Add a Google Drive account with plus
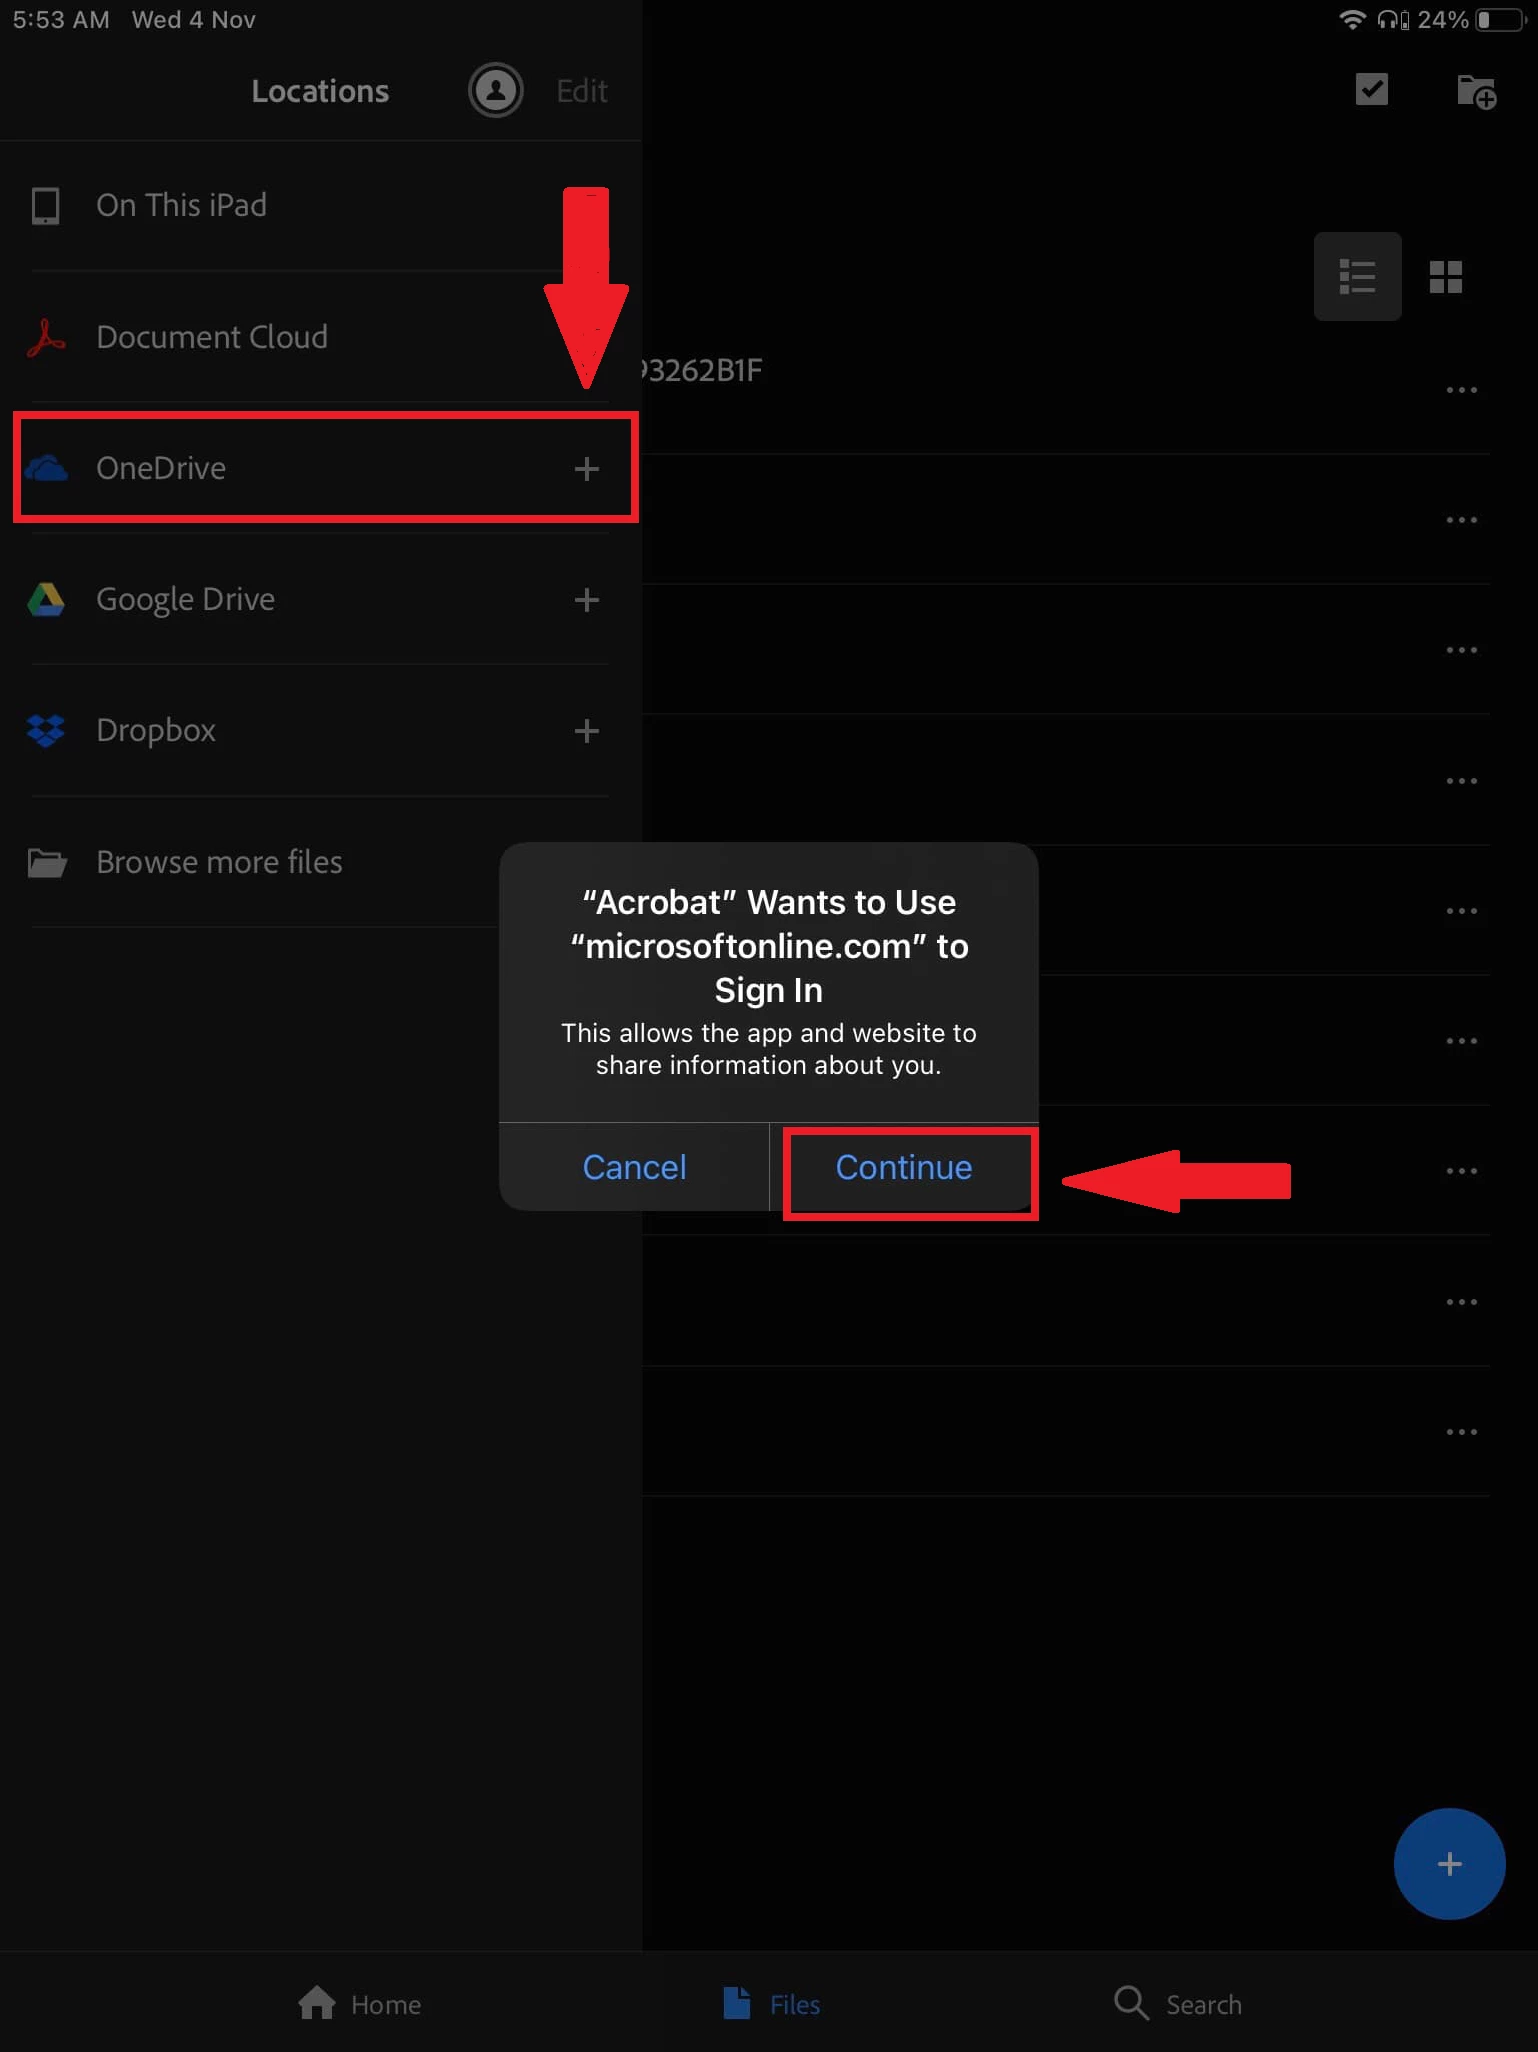 [587, 600]
